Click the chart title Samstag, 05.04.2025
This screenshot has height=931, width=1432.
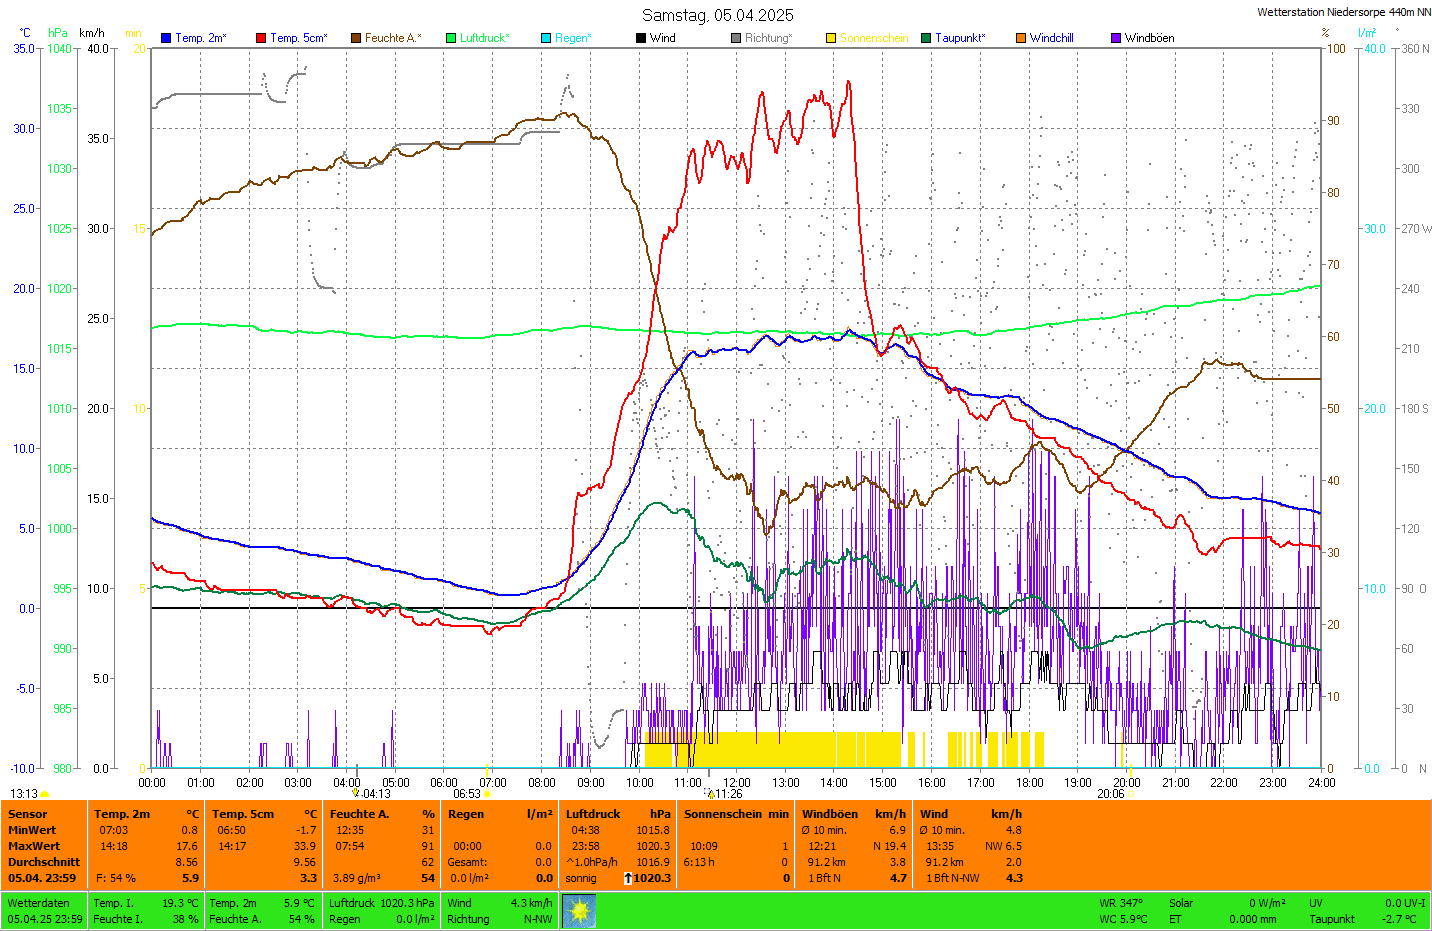click(x=717, y=15)
